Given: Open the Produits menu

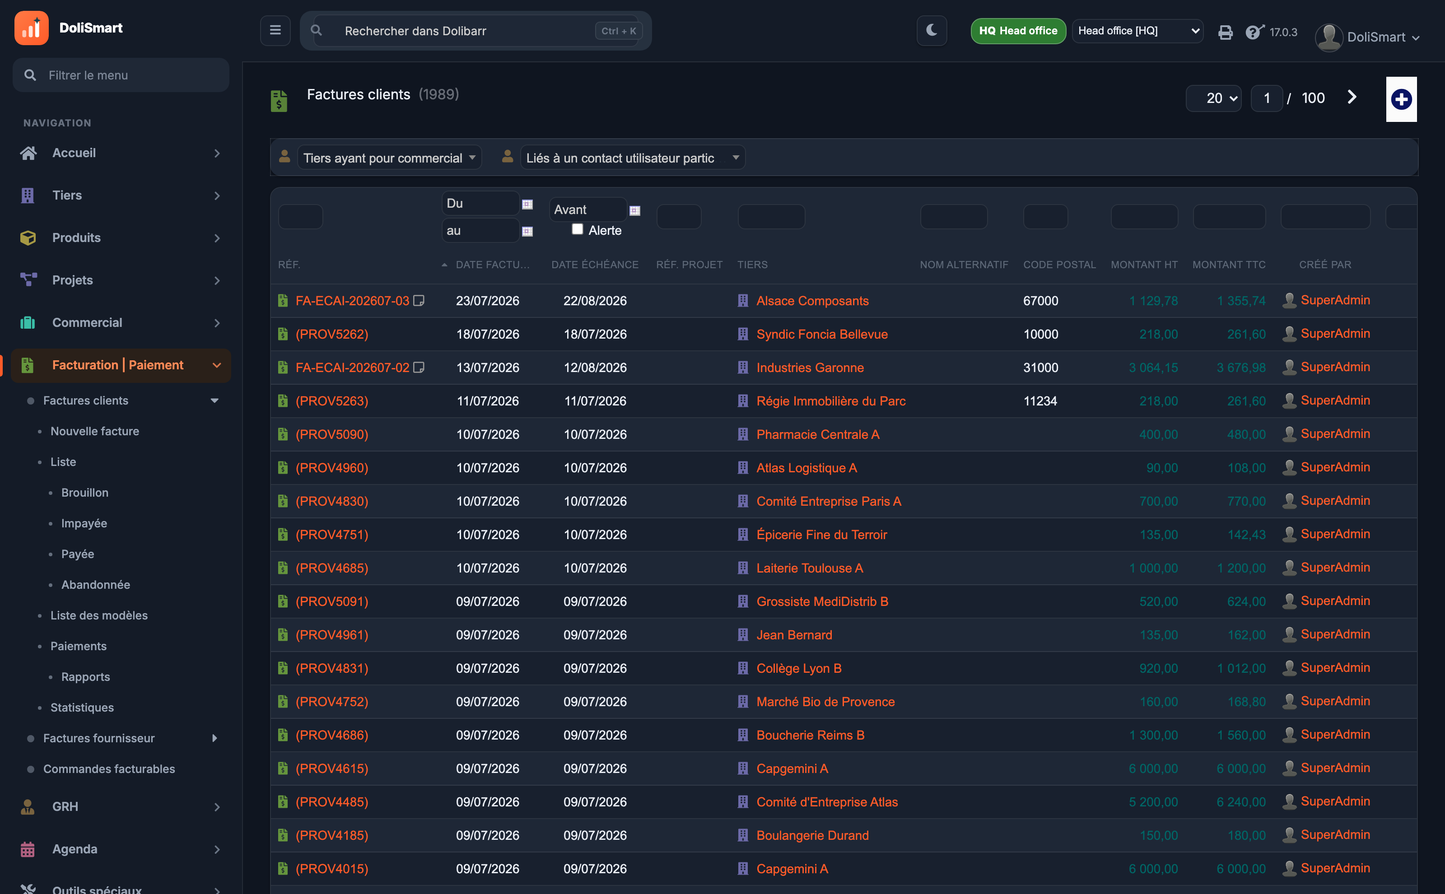Looking at the screenshot, I should 121,238.
